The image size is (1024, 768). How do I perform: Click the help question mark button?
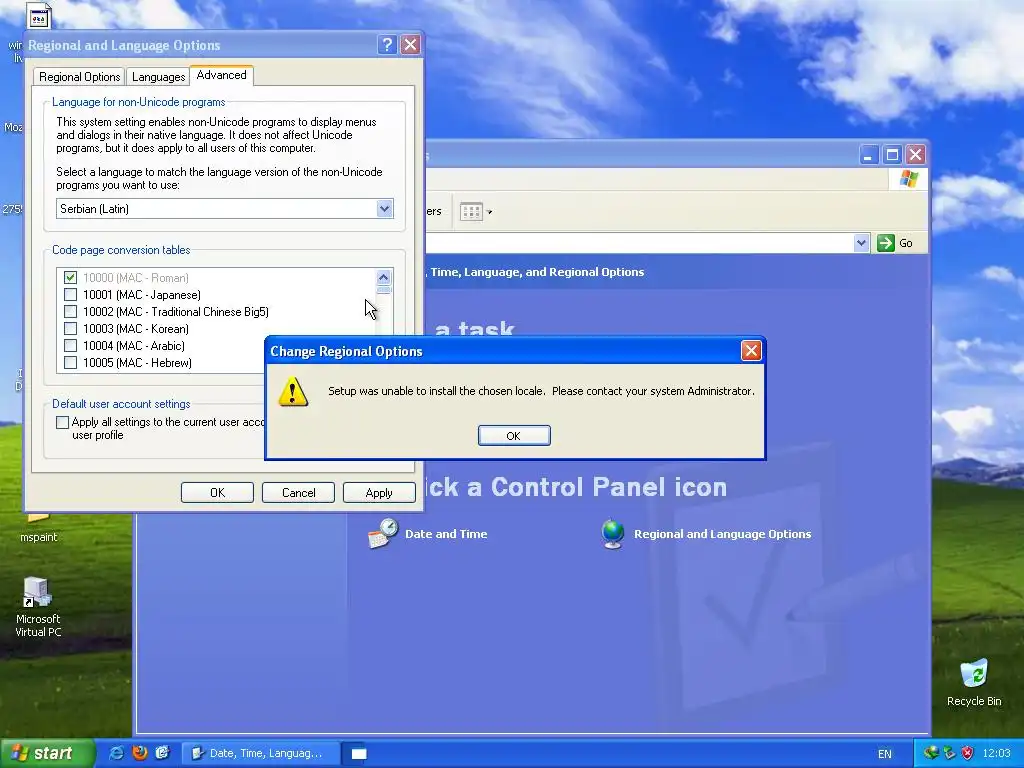[387, 44]
